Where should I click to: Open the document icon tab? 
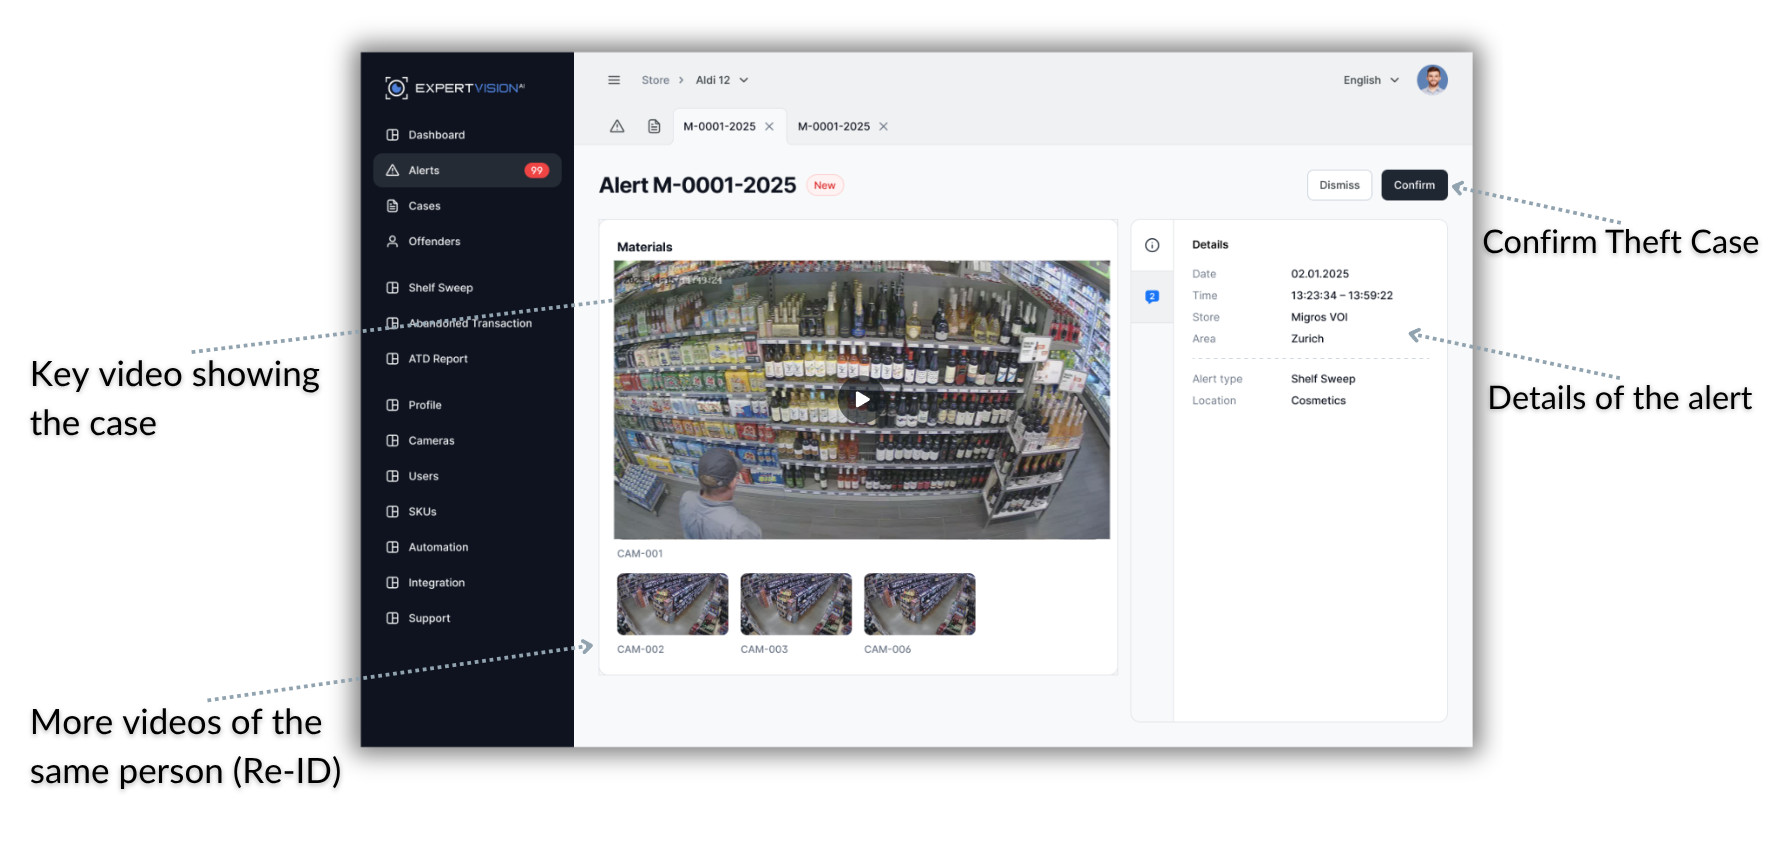coord(654,126)
